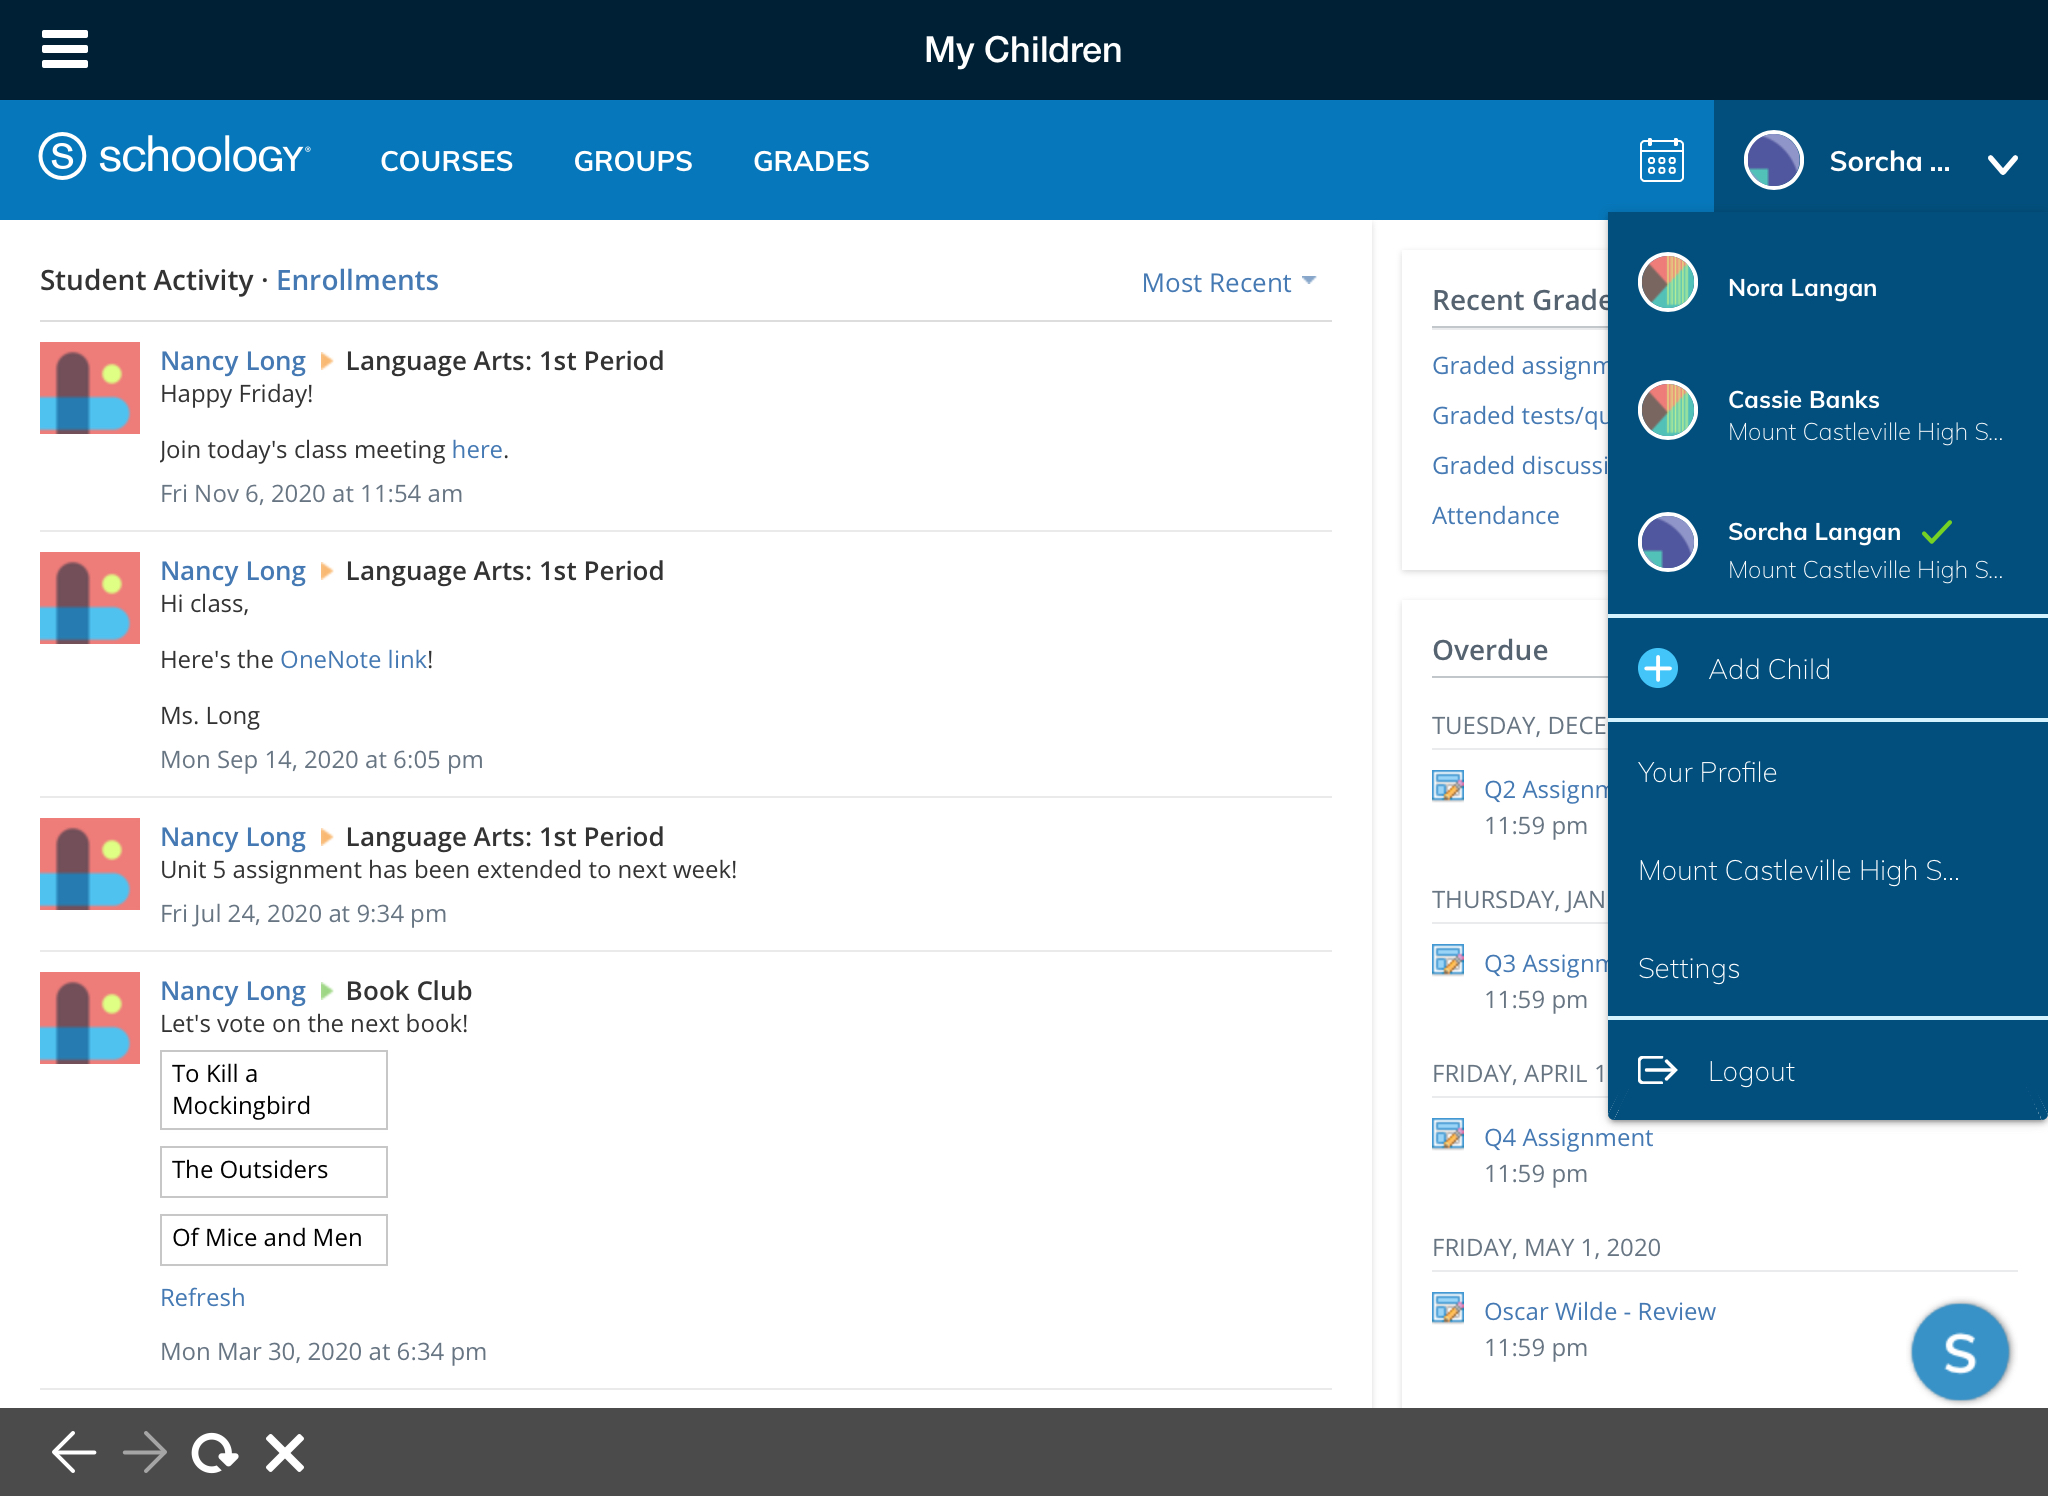Collapse the Sorcha account dropdown chevron
2048x1496 pixels.
(x=2002, y=163)
